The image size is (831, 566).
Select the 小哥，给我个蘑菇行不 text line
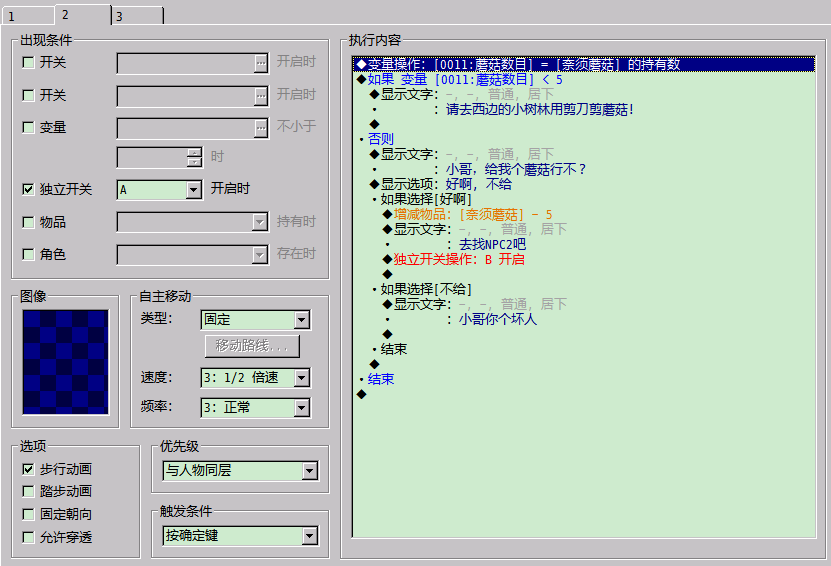pyautogui.click(x=584, y=170)
